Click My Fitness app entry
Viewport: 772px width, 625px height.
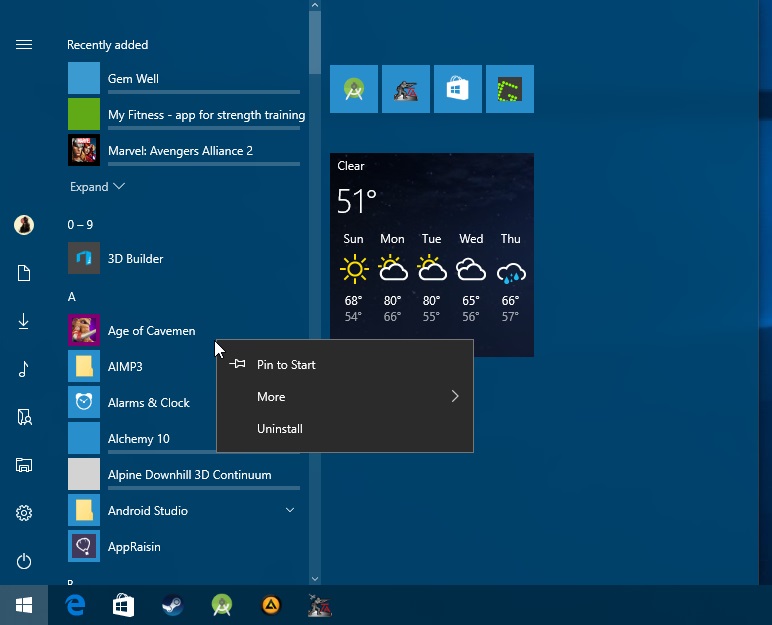[186, 114]
